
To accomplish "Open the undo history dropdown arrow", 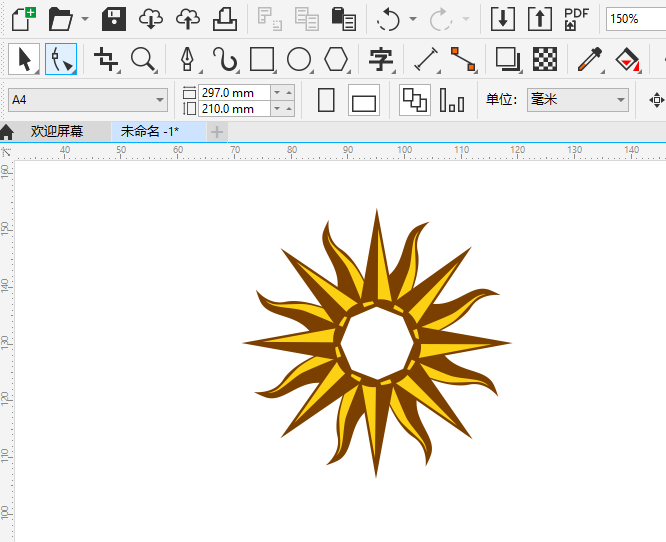I will 413,19.
